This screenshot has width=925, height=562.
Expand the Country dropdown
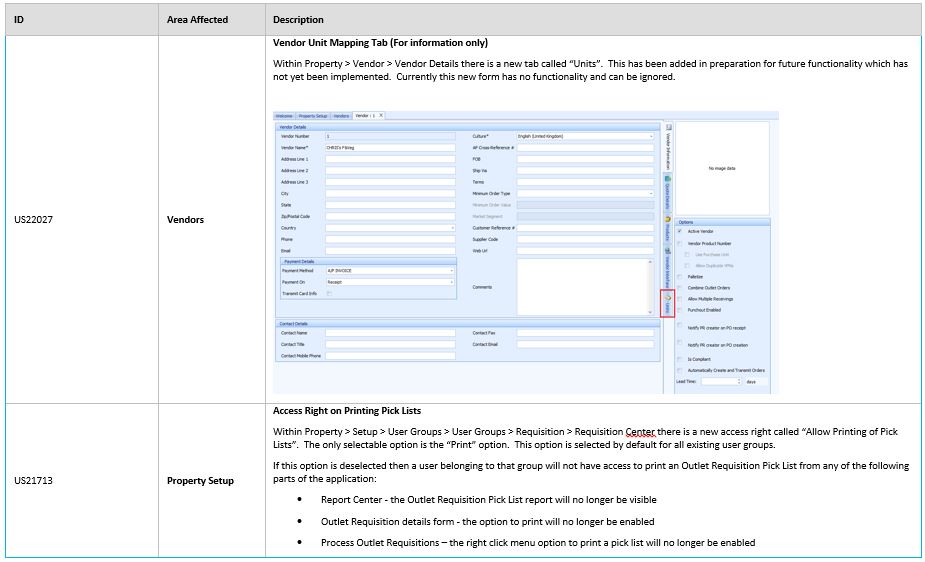click(x=451, y=228)
